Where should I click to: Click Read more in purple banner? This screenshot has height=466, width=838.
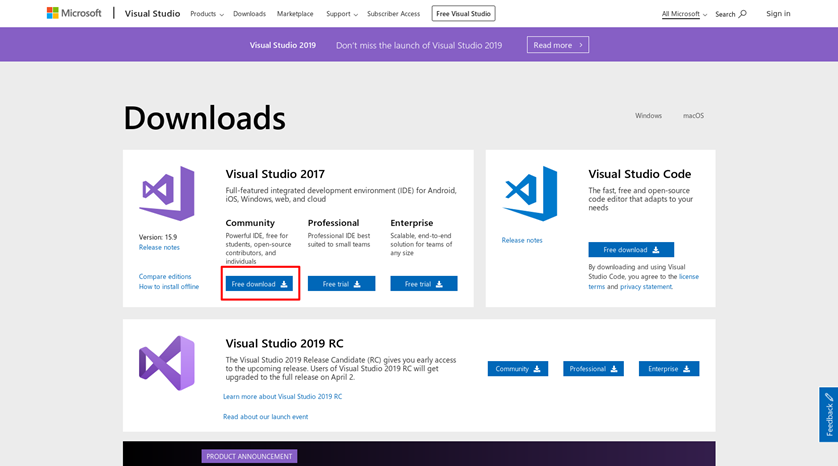(x=558, y=45)
